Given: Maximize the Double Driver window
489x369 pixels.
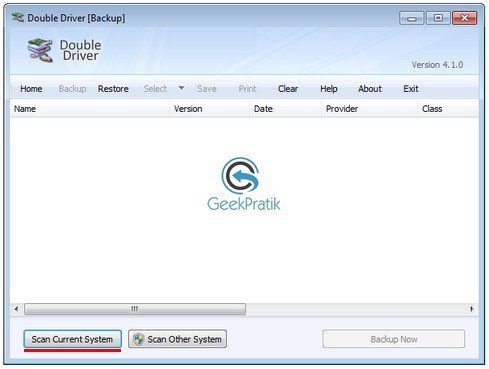Looking at the screenshot, I should [x=438, y=18].
